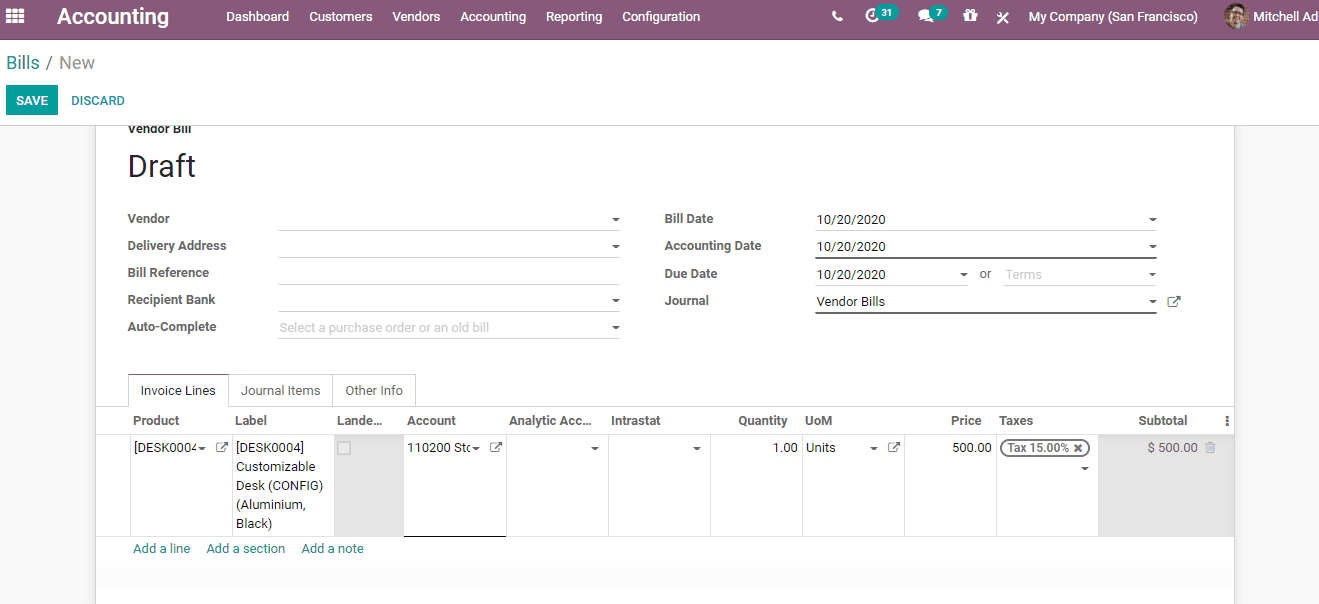Open the DESK0004 product external link
The image size is (1319, 604).
tap(221, 447)
